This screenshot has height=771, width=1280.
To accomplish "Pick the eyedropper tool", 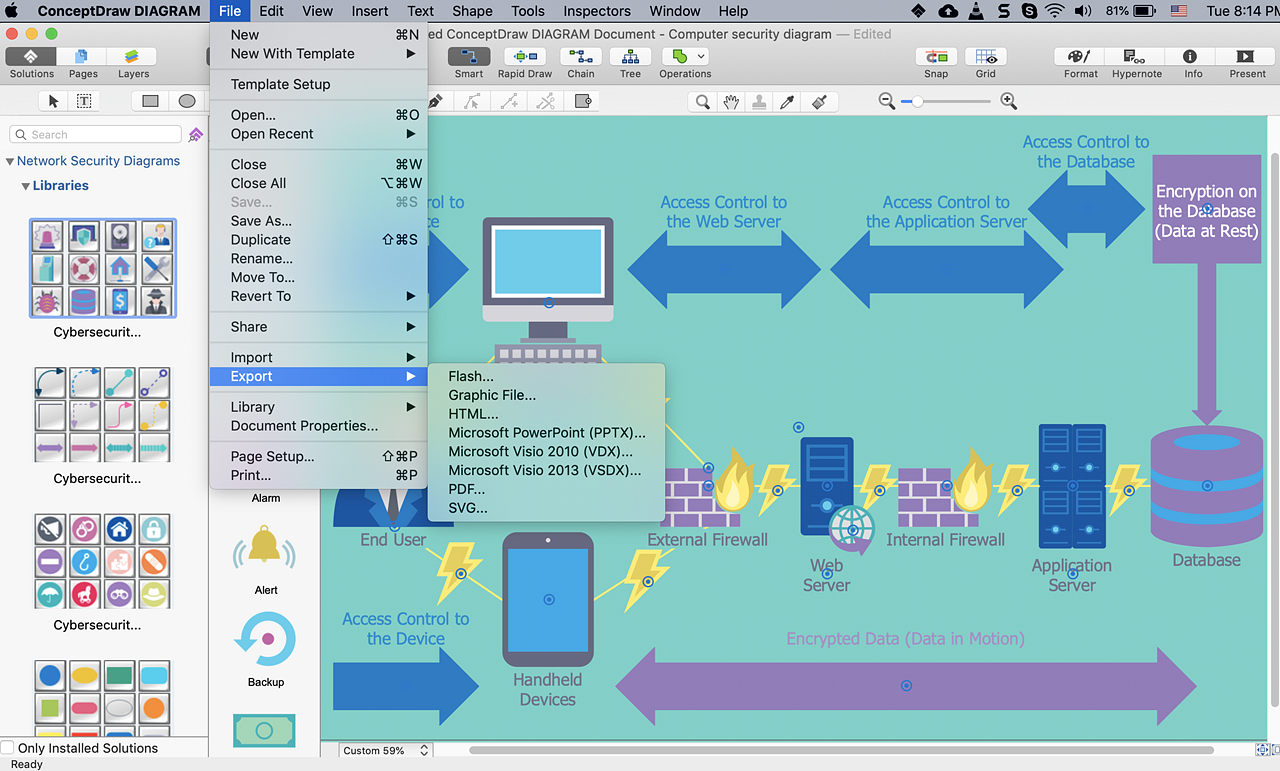I will 789,101.
